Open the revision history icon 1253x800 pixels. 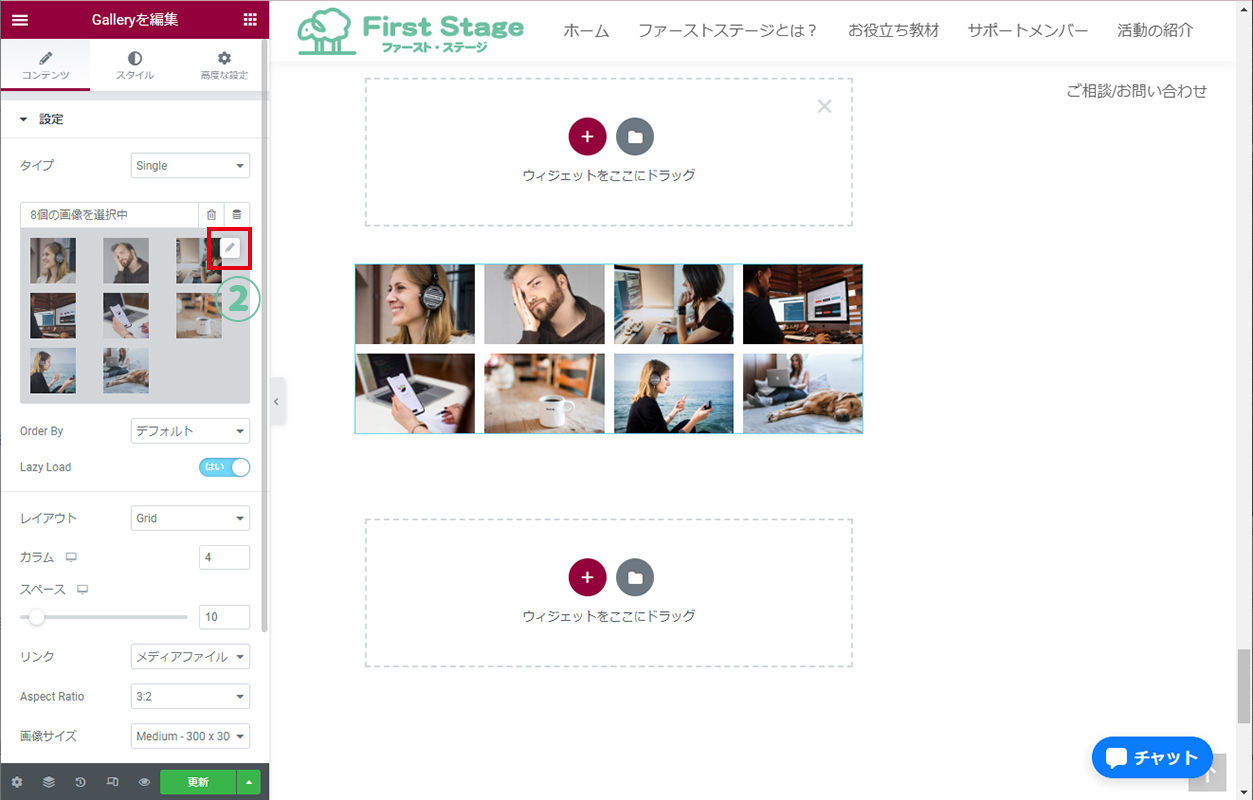81,782
